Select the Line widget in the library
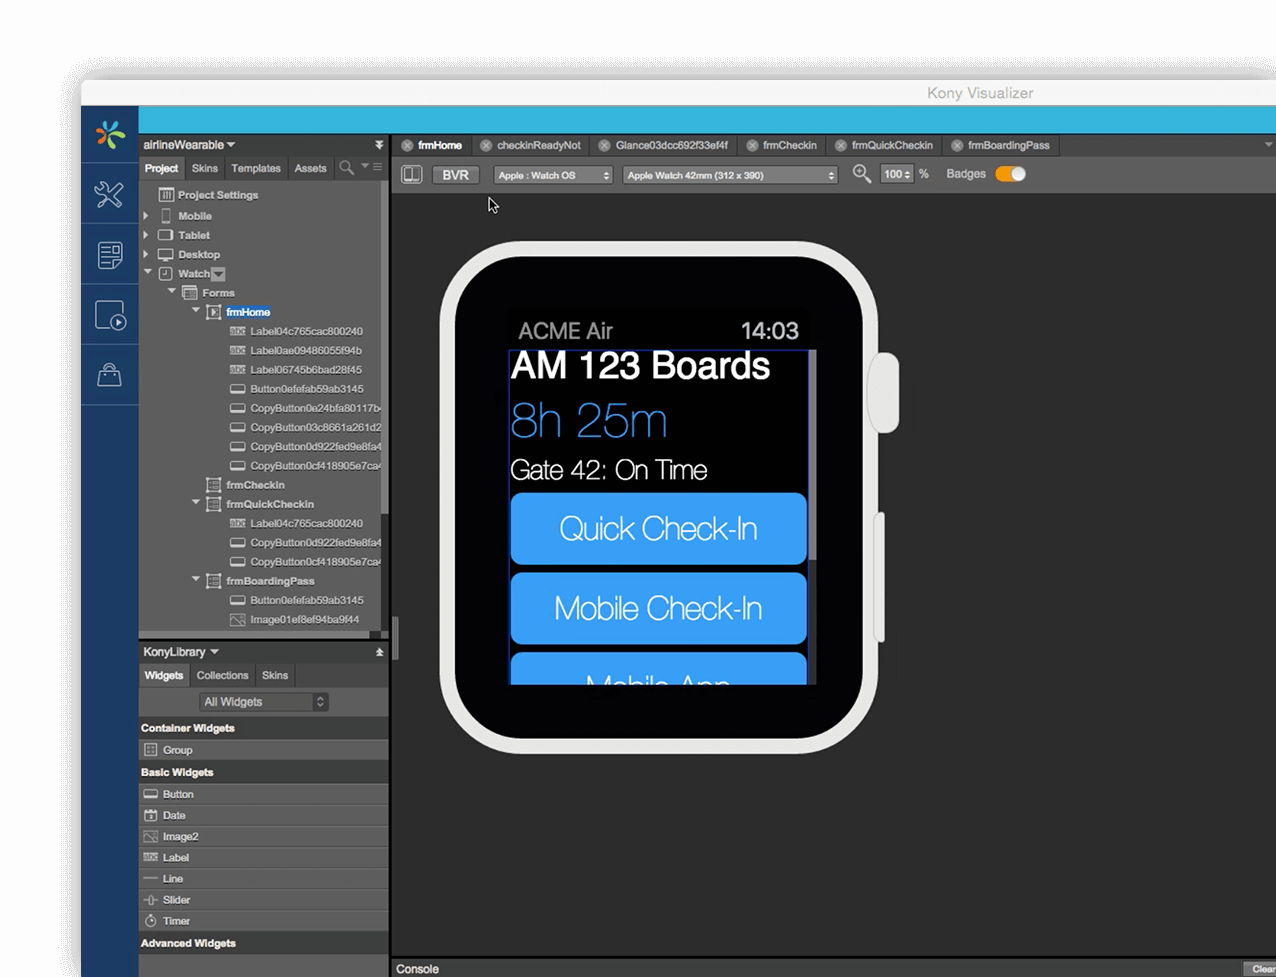Viewport: 1276px width, 977px height. 264,878
